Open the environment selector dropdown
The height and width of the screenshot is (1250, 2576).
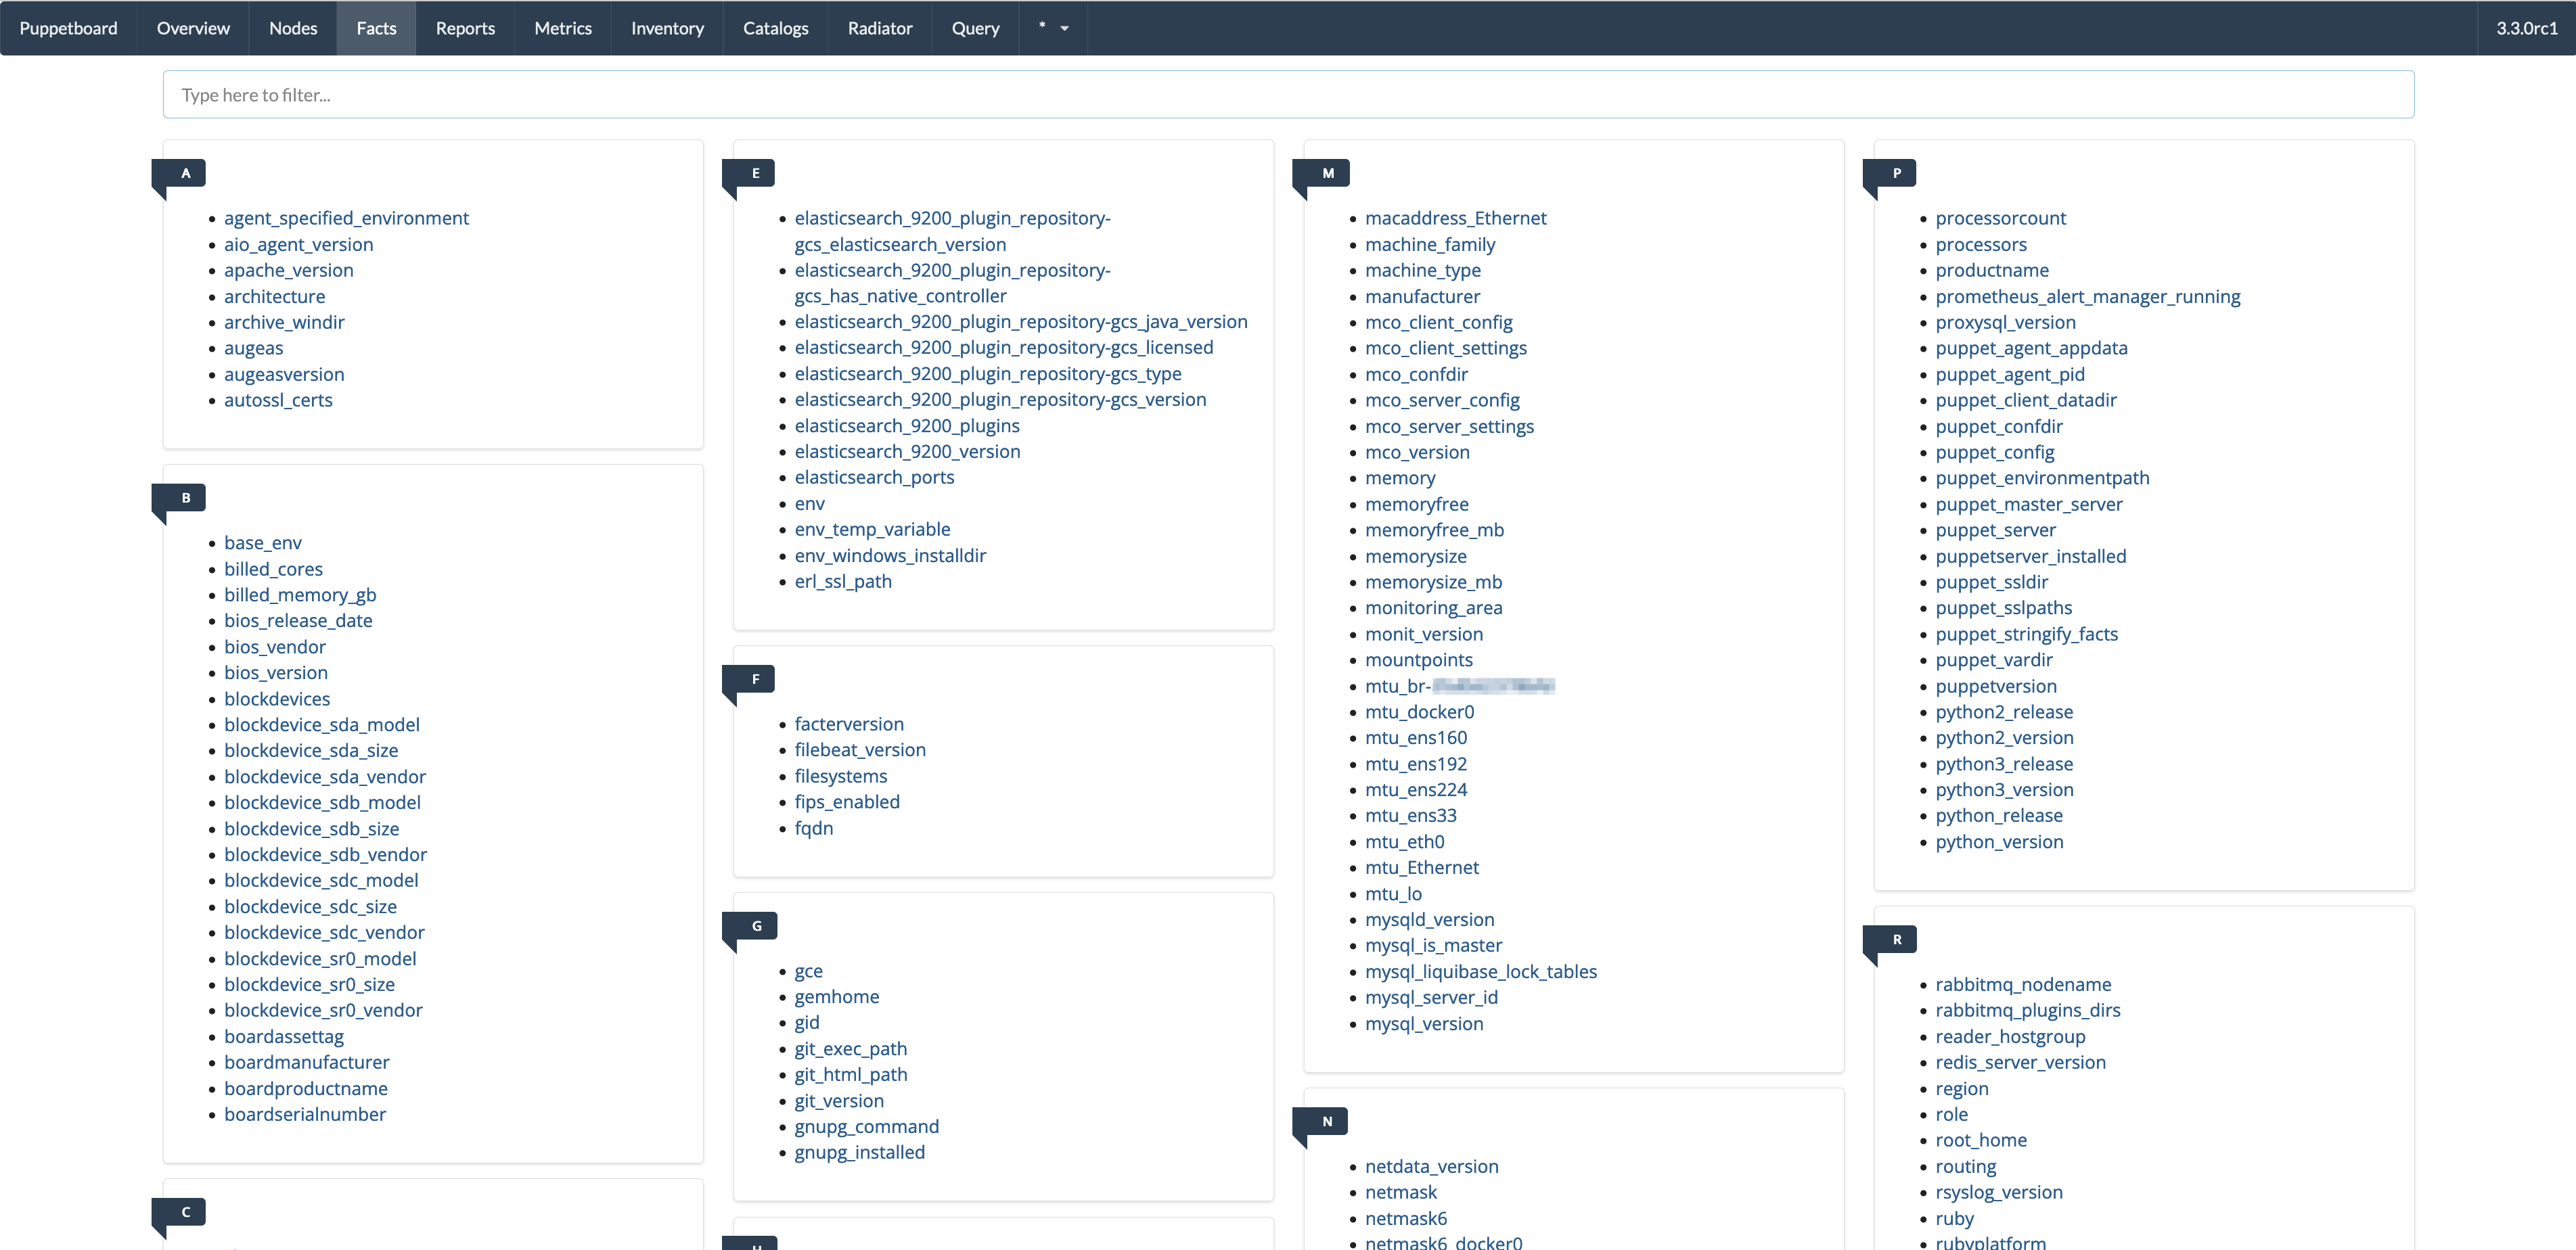[1053, 28]
